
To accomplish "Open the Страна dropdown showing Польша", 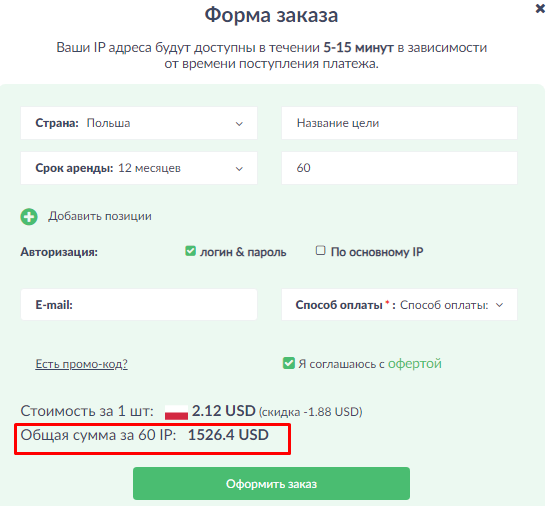I will pos(139,123).
